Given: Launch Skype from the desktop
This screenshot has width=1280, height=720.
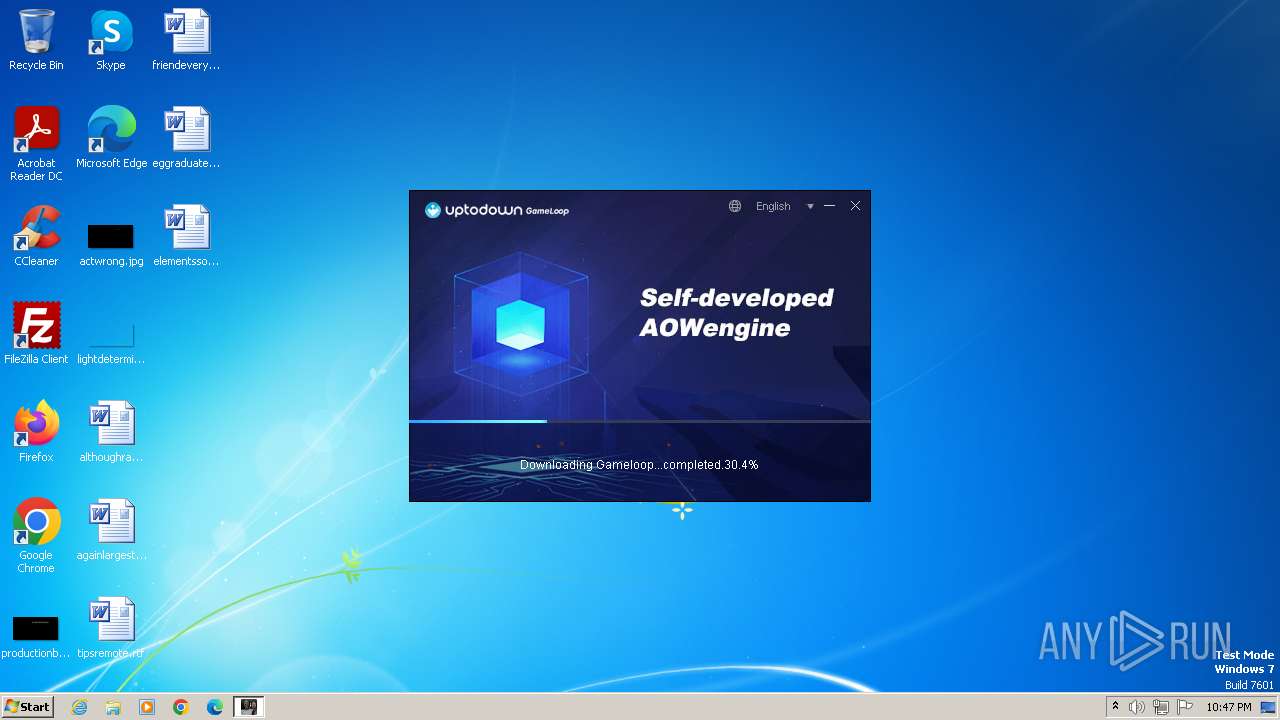Looking at the screenshot, I should coord(111,40).
